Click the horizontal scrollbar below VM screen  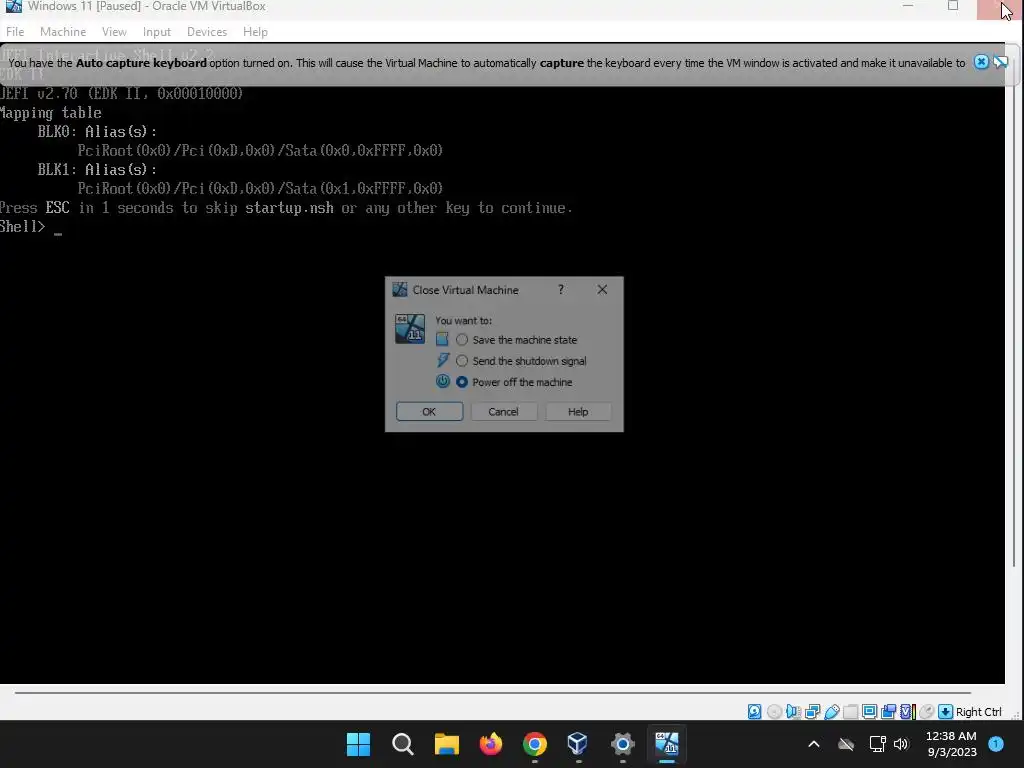492,692
